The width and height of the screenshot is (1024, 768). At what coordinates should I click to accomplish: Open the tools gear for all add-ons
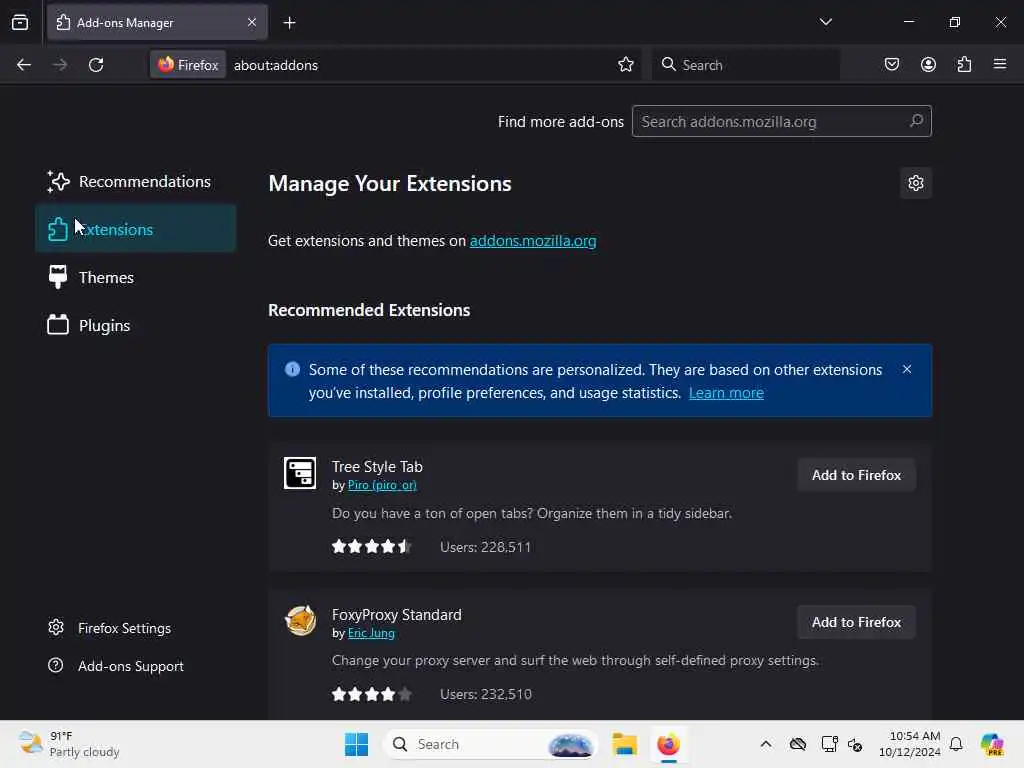[916, 184]
